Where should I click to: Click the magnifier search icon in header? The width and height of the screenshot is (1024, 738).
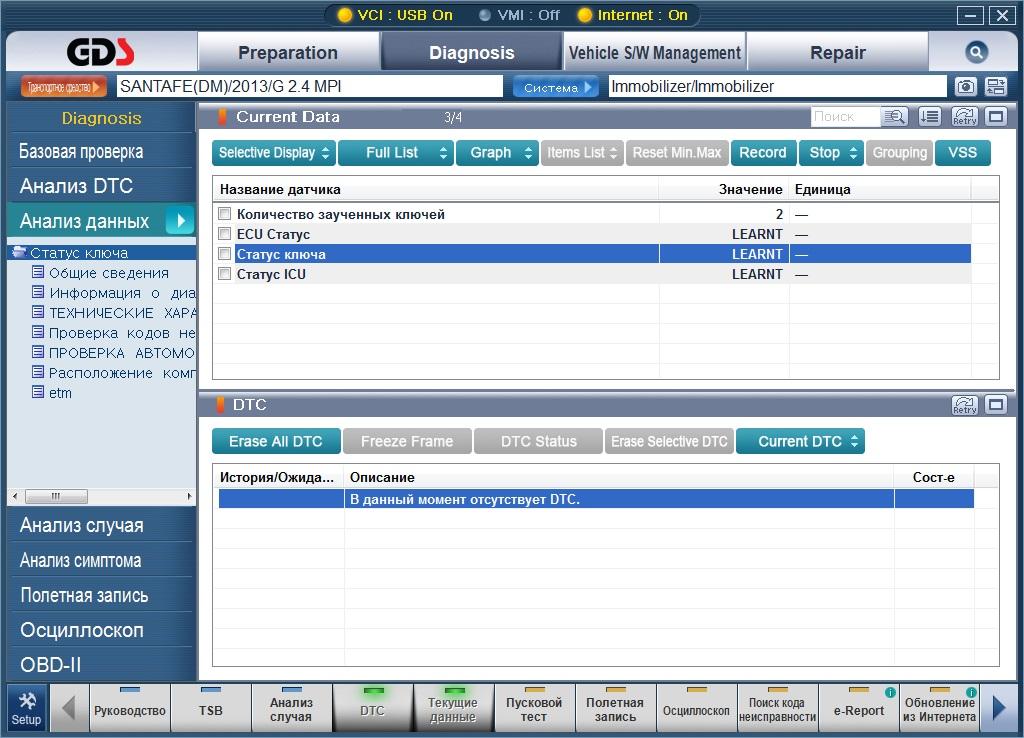point(976,52)
